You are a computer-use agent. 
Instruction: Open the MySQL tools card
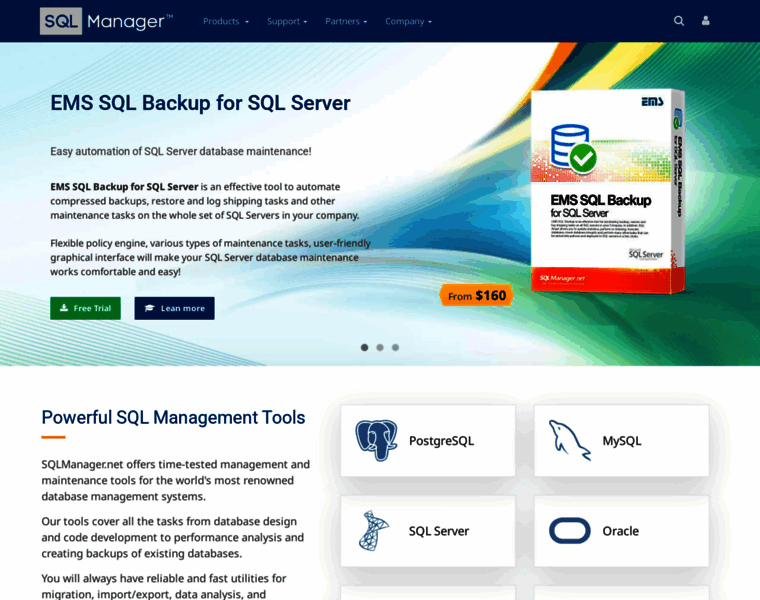click(x=621, y=441)
